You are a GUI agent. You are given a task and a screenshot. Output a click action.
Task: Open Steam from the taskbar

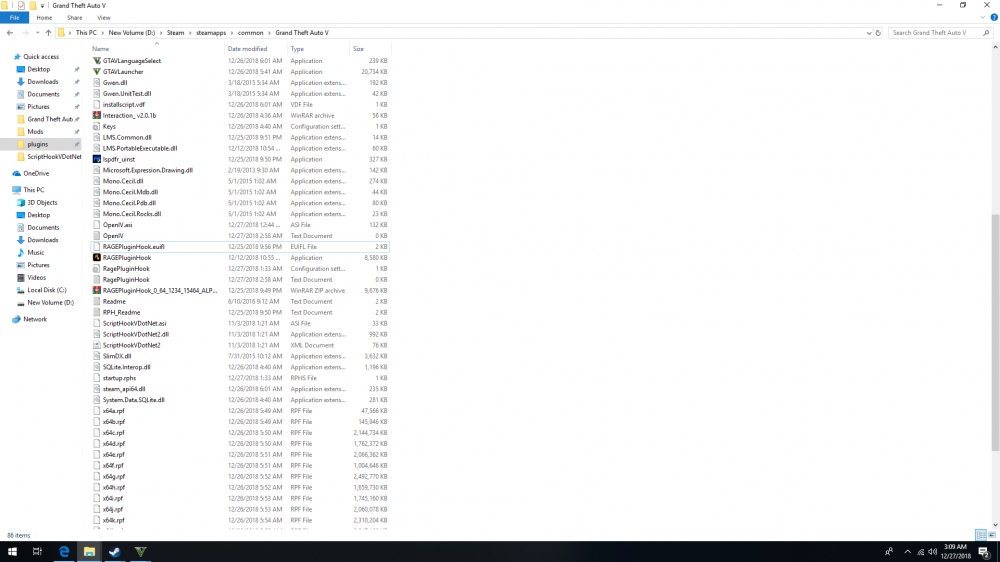pos(114,552)
